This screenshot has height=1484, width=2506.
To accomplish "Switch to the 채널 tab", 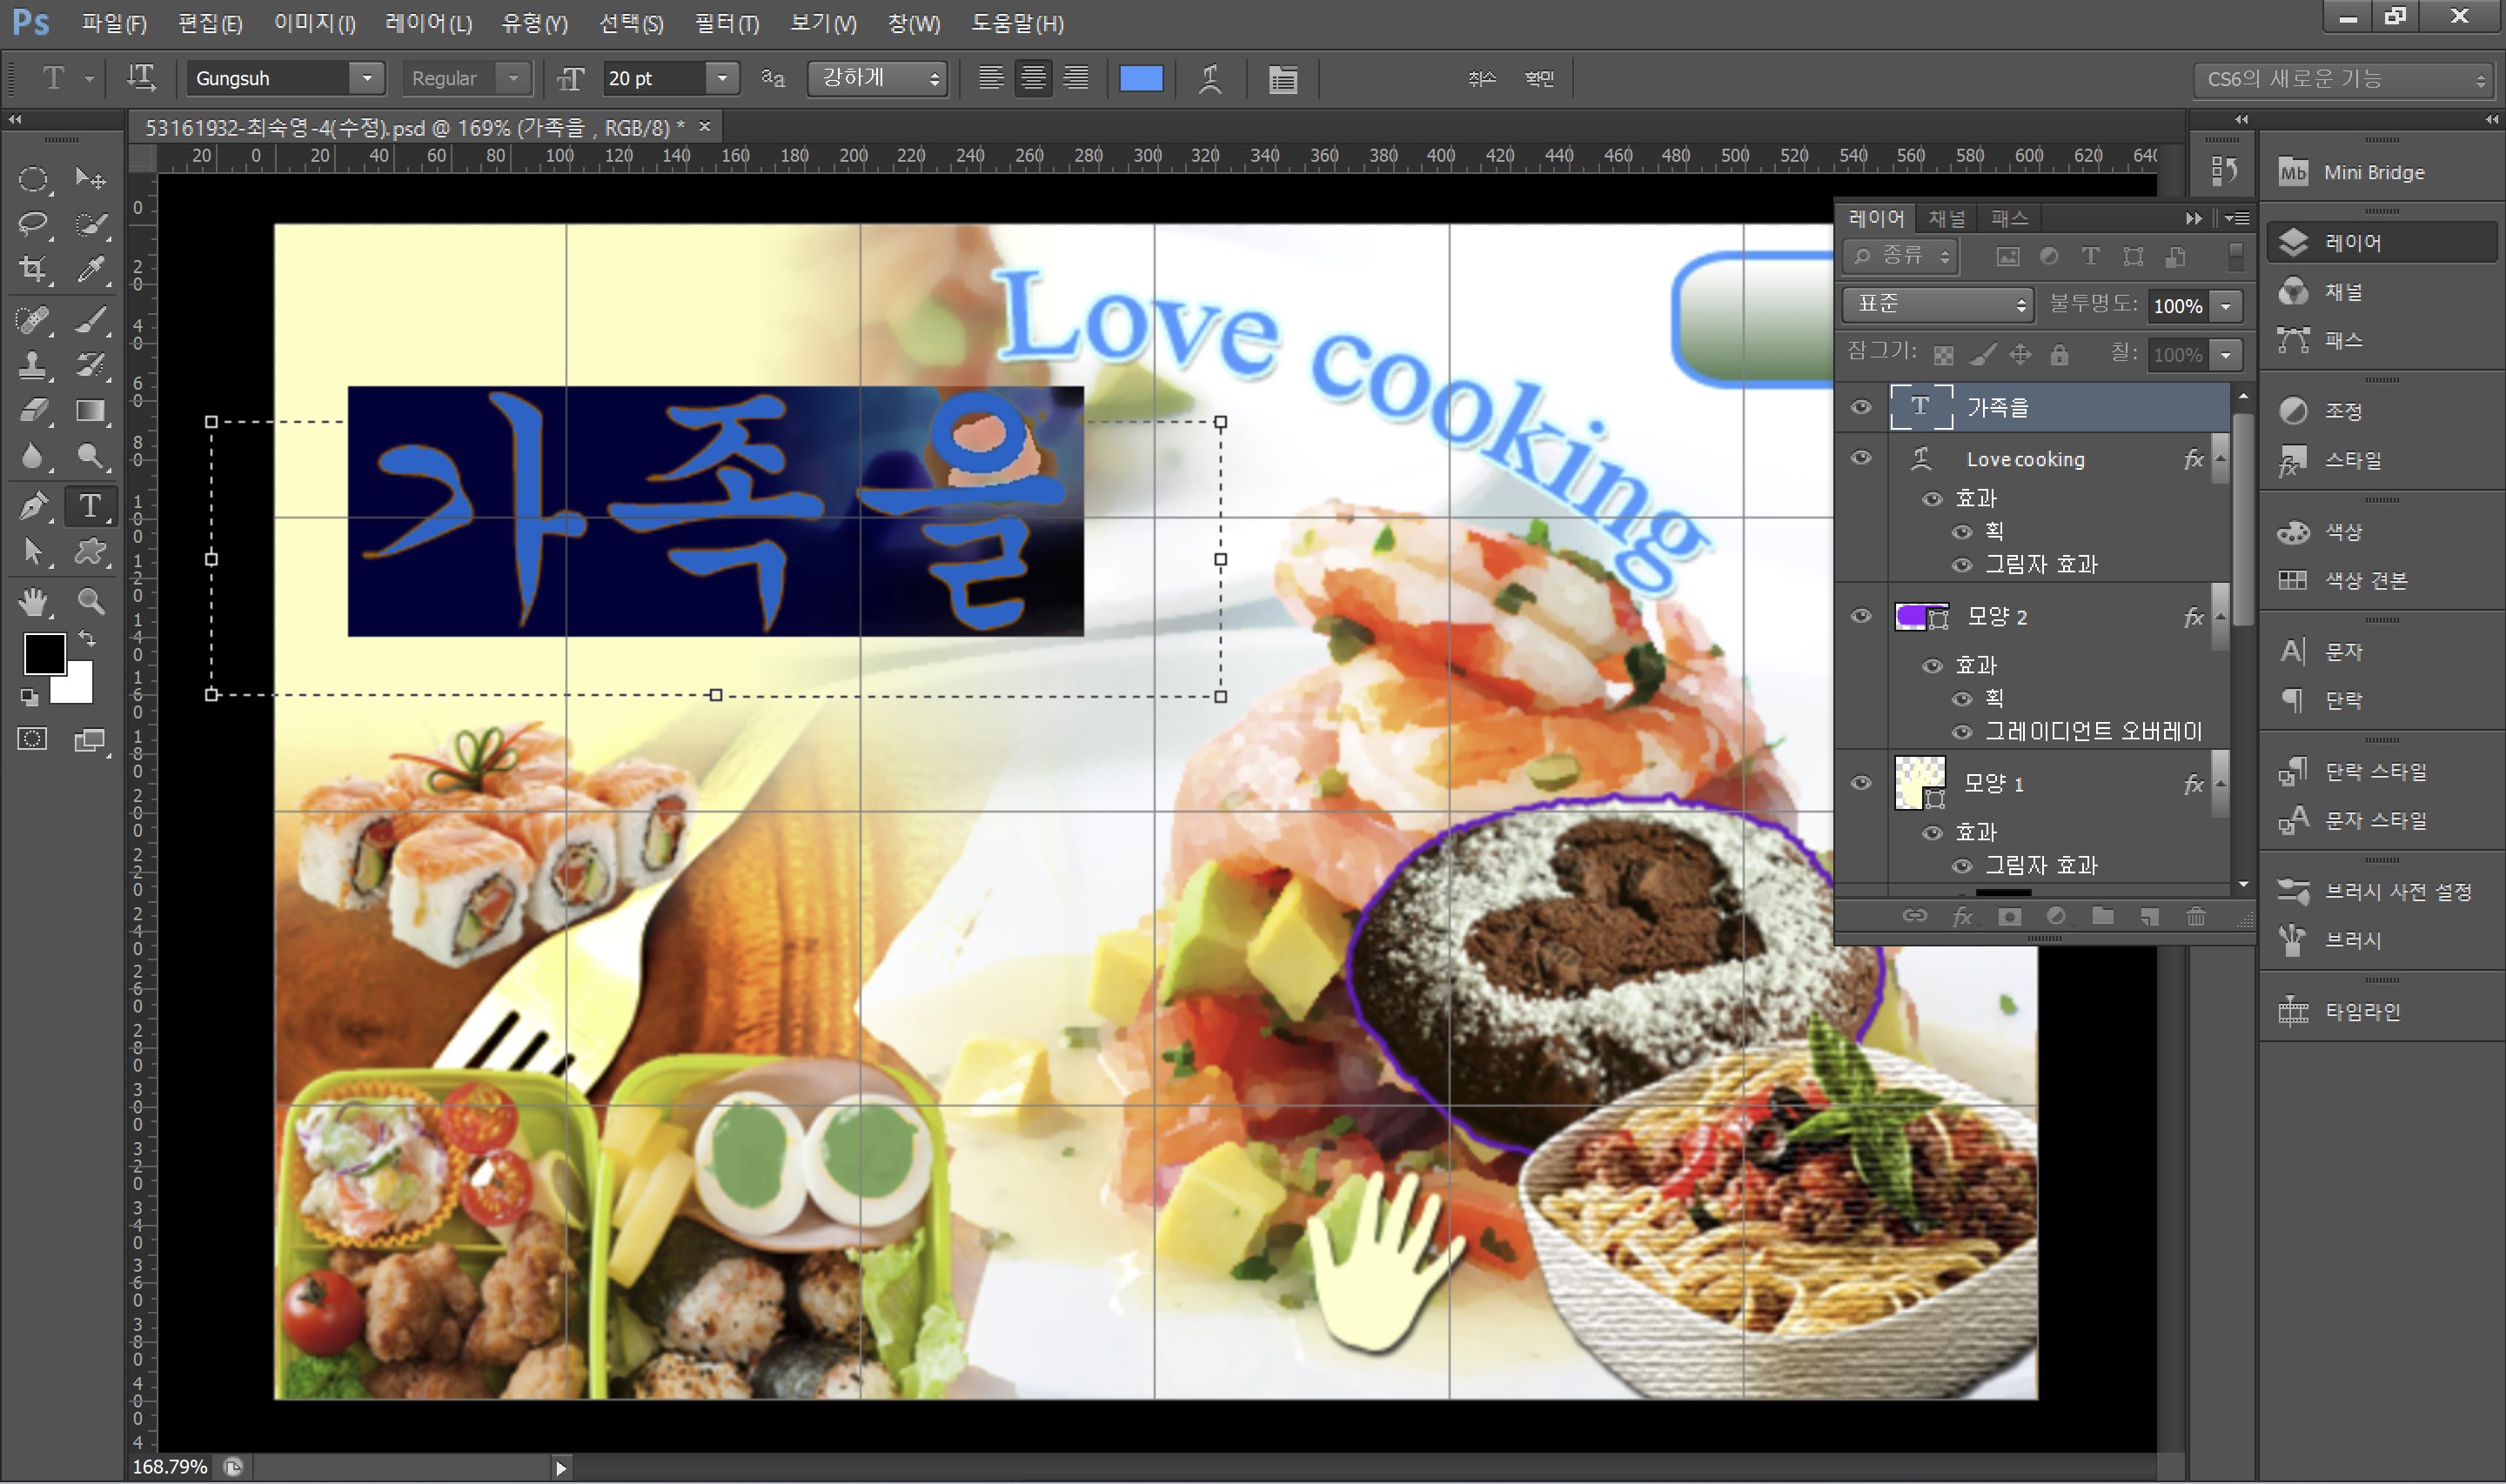I will click(1946, 218).
